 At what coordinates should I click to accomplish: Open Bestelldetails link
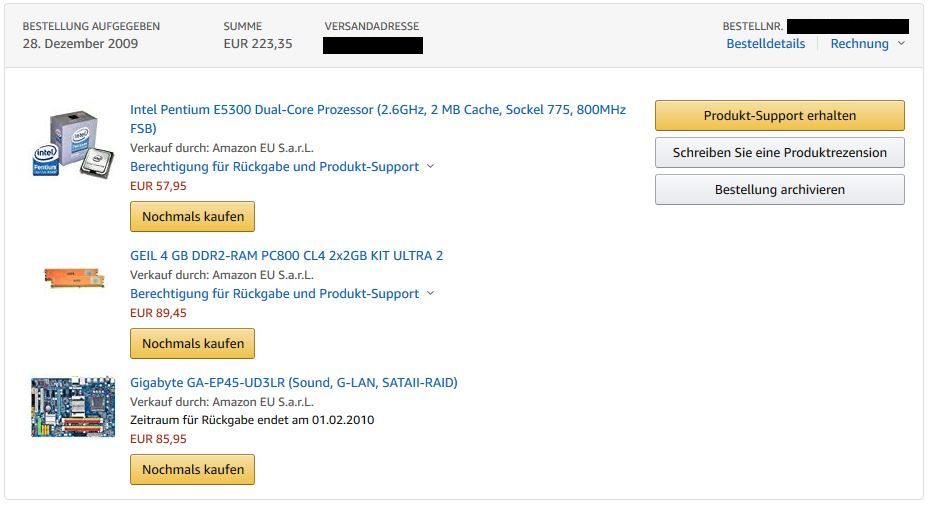765,44
